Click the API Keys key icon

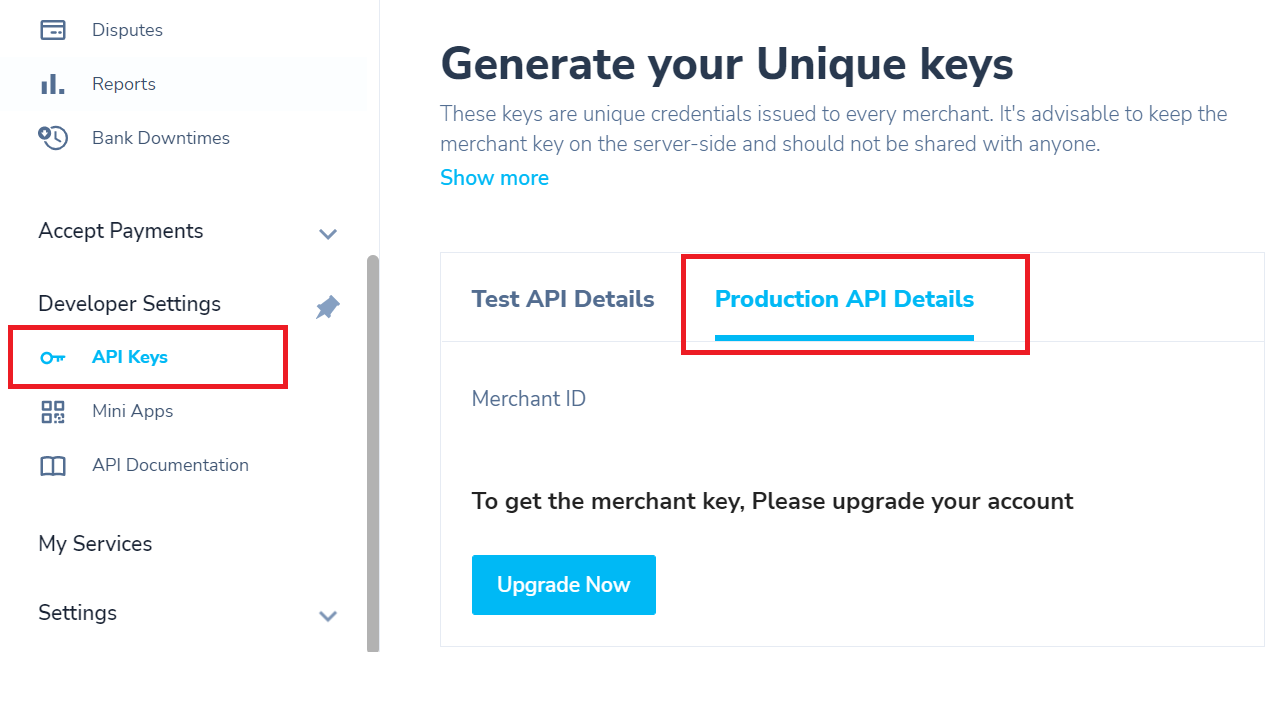pos(52,358)
